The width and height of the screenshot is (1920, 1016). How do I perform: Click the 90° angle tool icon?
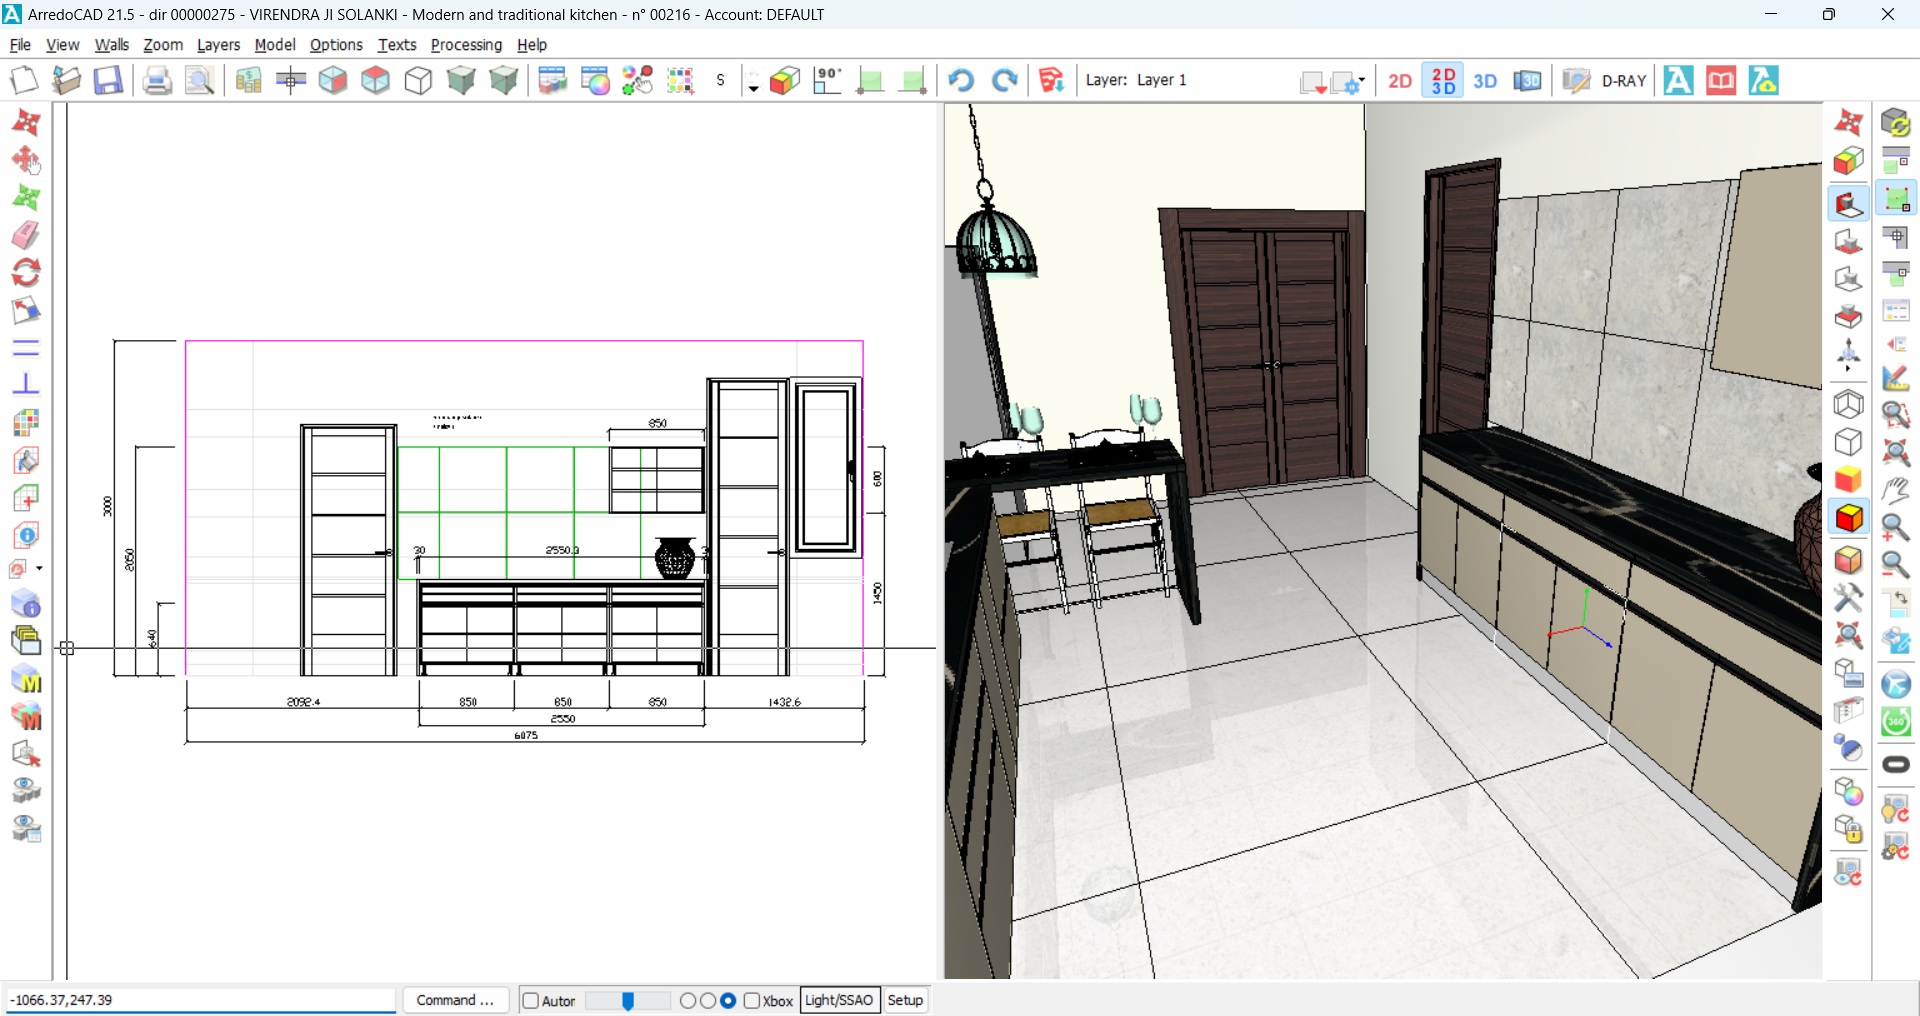point(827,80)
